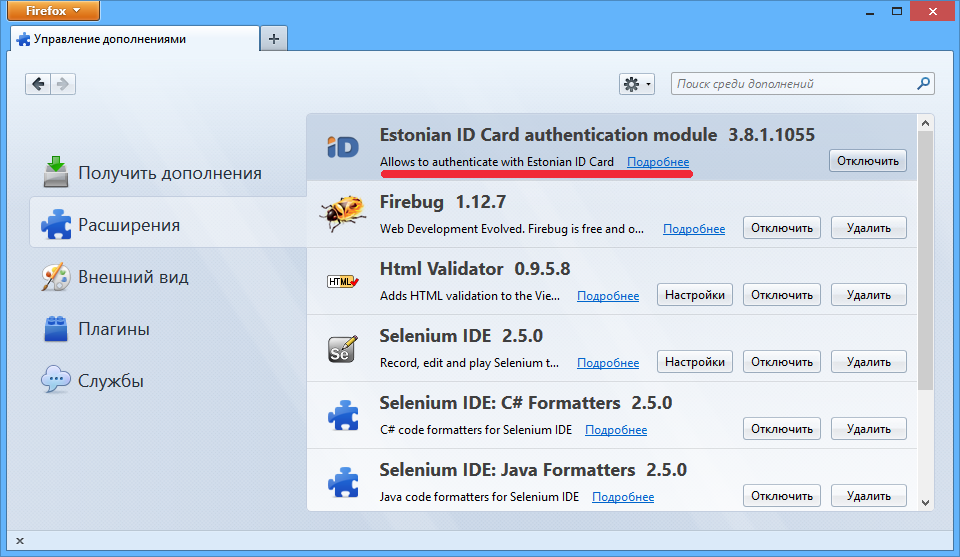
Task: Click the add-on search magnifier icon
Action: 923,83
